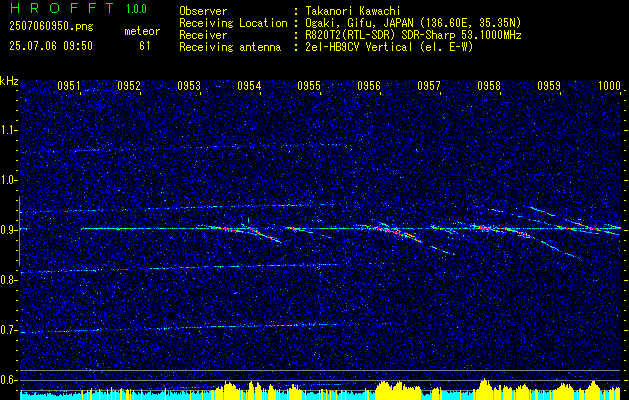Image resolution: width=629 pixels, height=400 pixels.
Task: Click the 1000 time marker
Action: (x=609, y=86)
